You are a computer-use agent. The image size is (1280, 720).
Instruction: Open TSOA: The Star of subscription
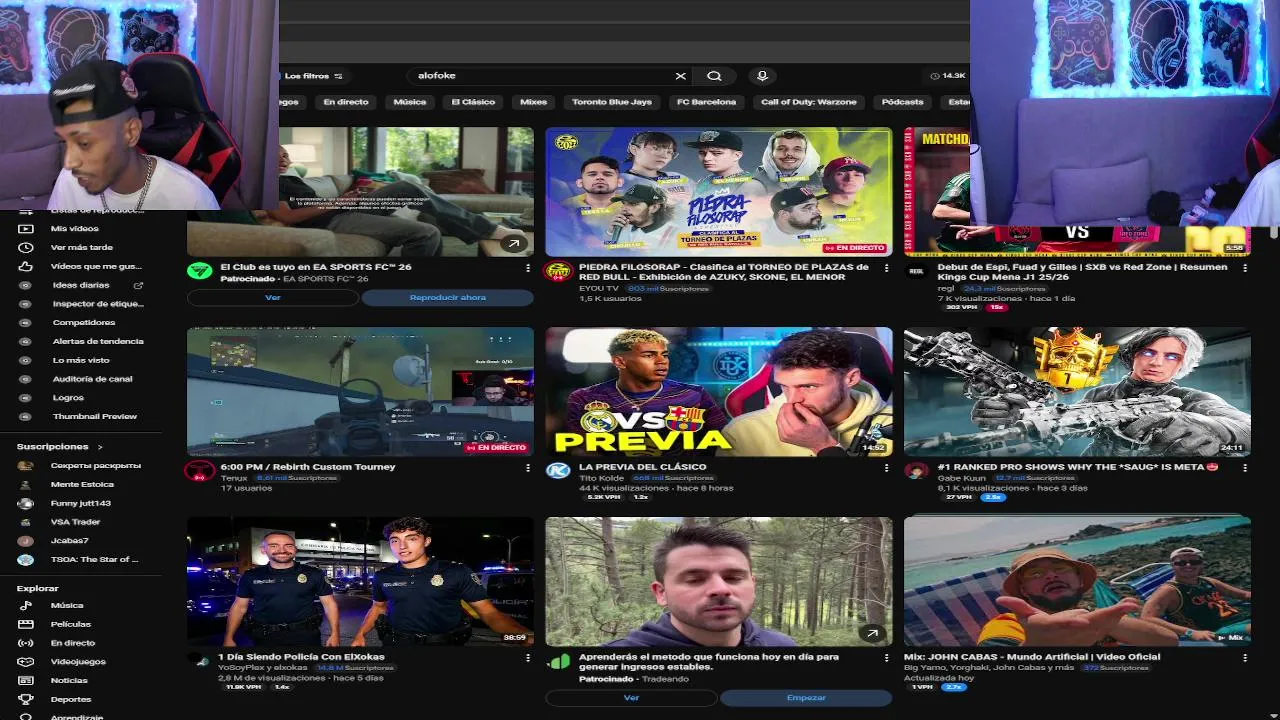pyautogui.click(x=95, y=560)
